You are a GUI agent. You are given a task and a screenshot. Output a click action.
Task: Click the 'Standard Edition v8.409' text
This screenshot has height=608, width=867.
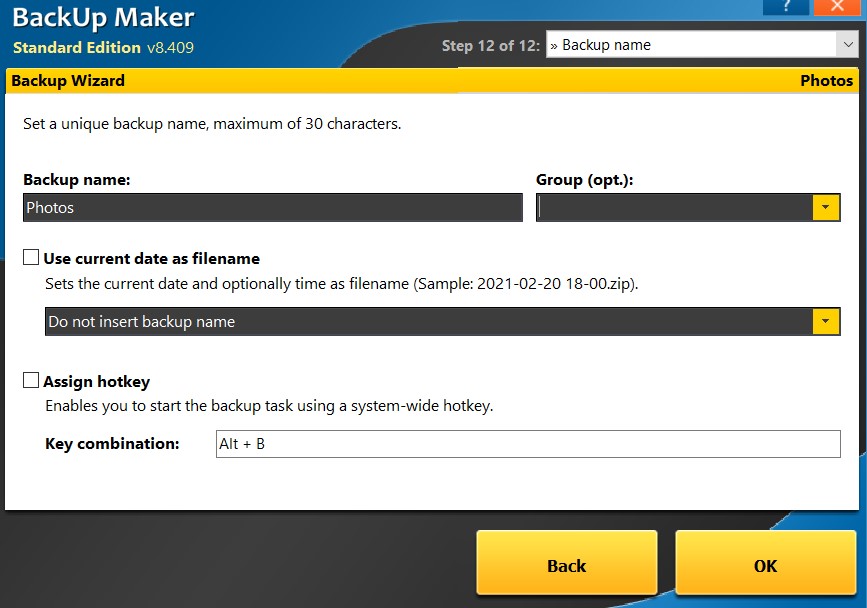(103, 48)
